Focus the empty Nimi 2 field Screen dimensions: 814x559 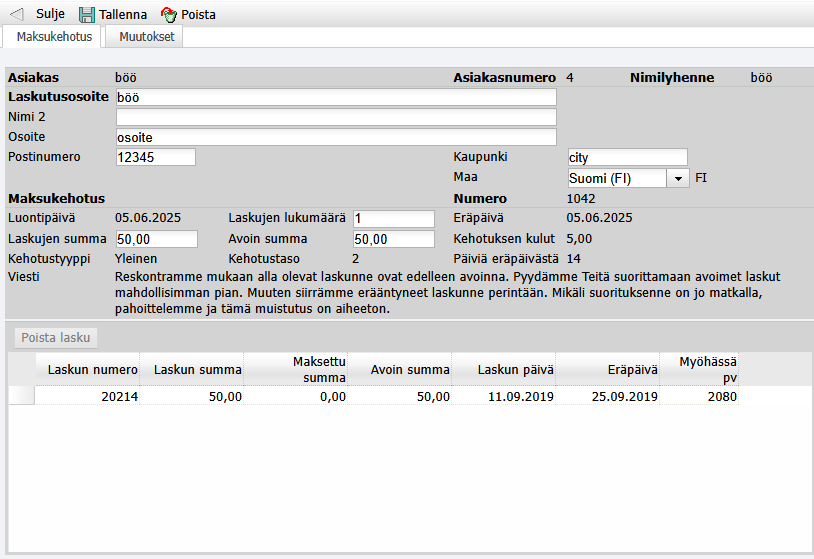click(336, 117)
